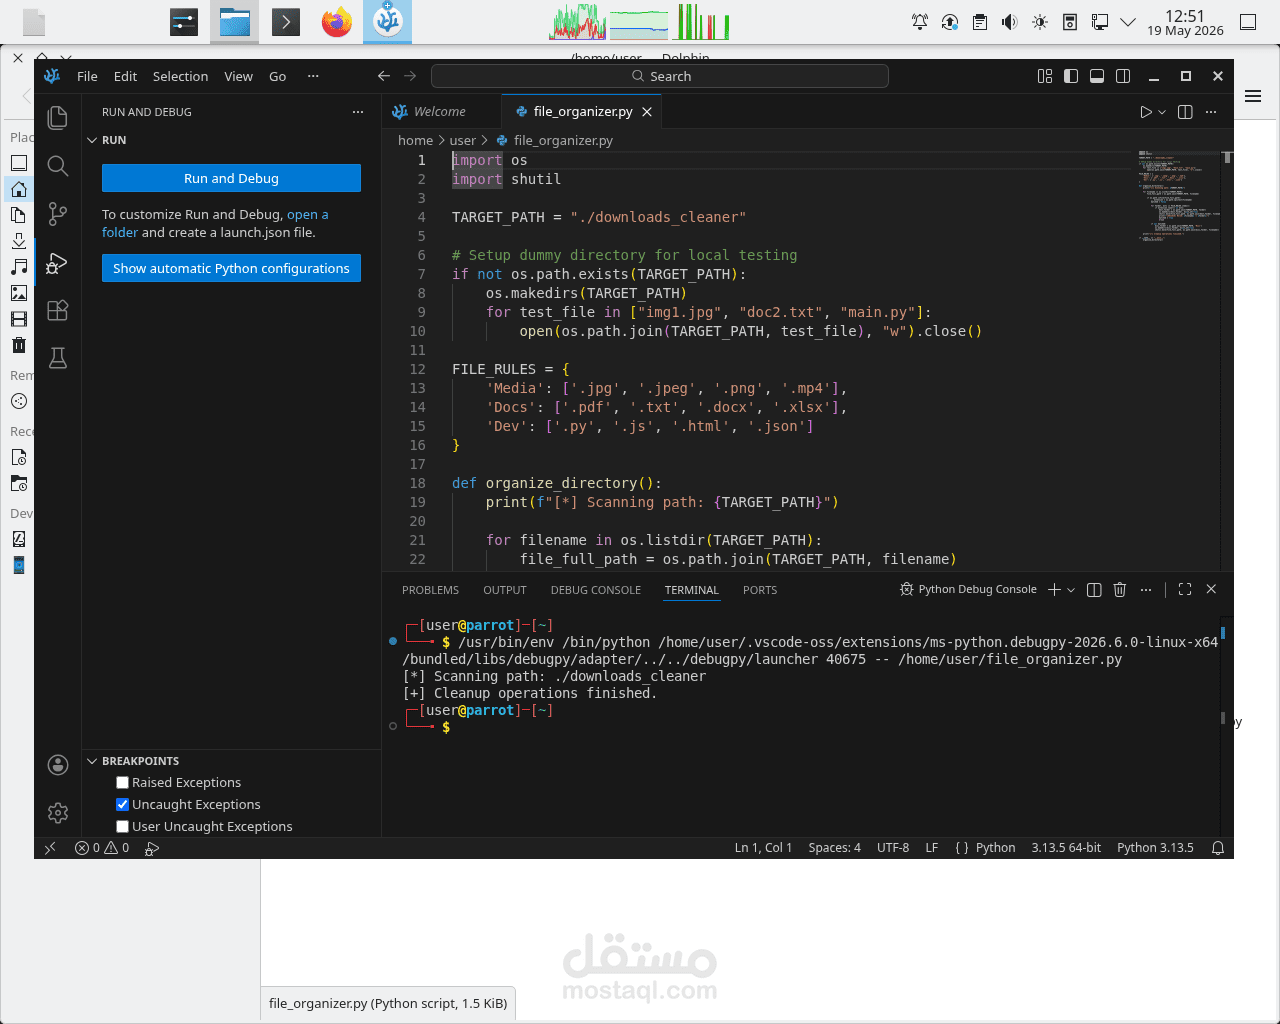Close the bottom panel
This screenshot has width=1280, height=1024.
click(1211, 590)
